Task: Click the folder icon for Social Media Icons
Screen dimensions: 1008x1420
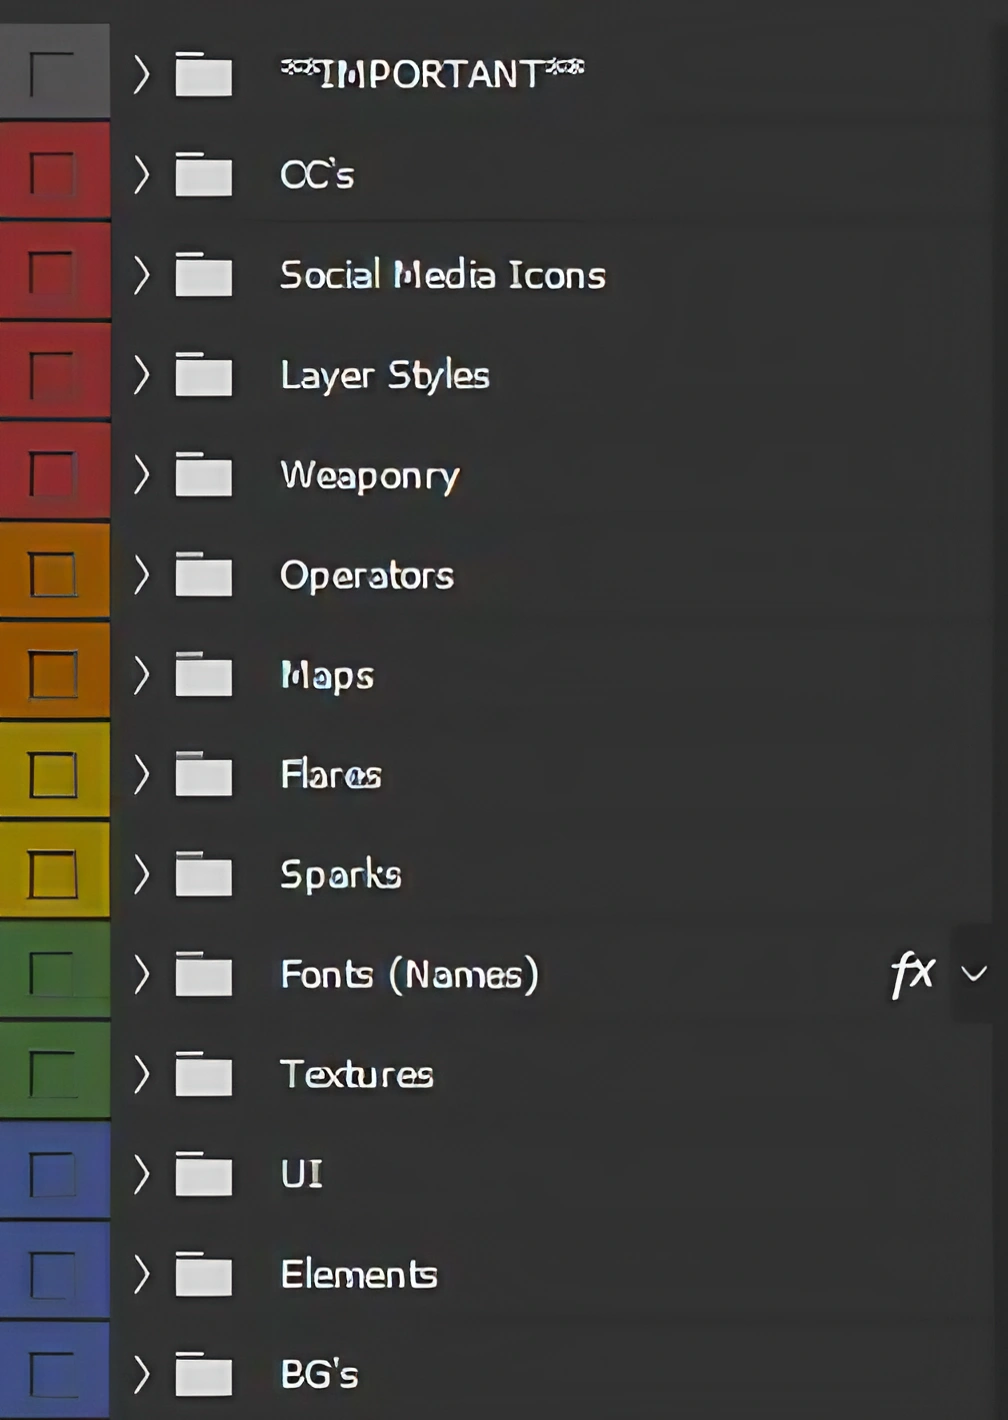Action: [204, 275]
